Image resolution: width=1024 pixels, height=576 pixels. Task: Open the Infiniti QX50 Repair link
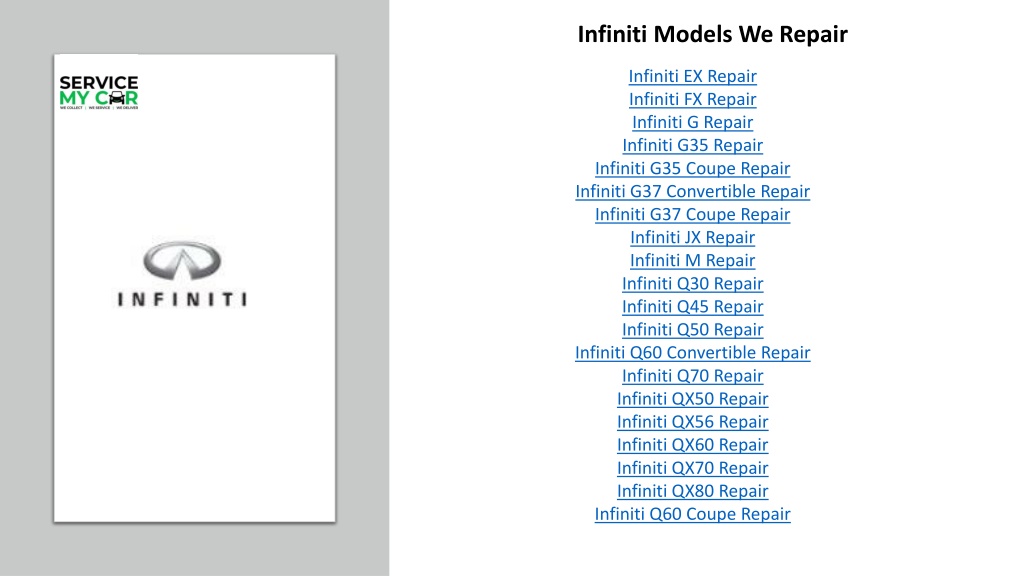692,398
